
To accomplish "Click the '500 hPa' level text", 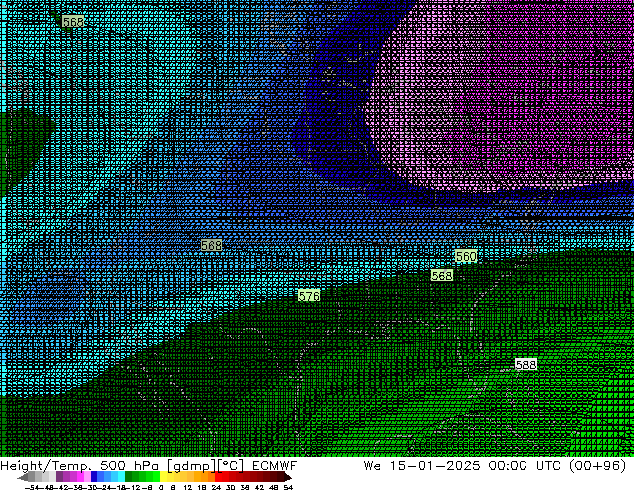I will [129, 466].
